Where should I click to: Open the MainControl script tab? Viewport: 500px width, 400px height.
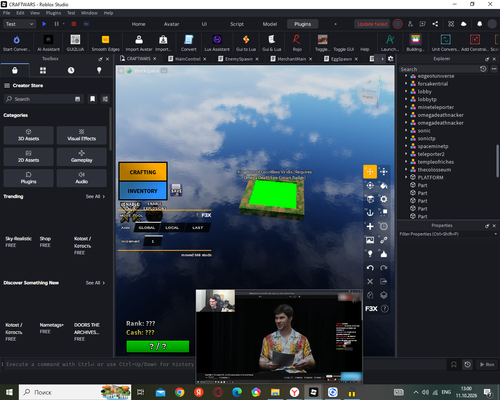point(187,59)
